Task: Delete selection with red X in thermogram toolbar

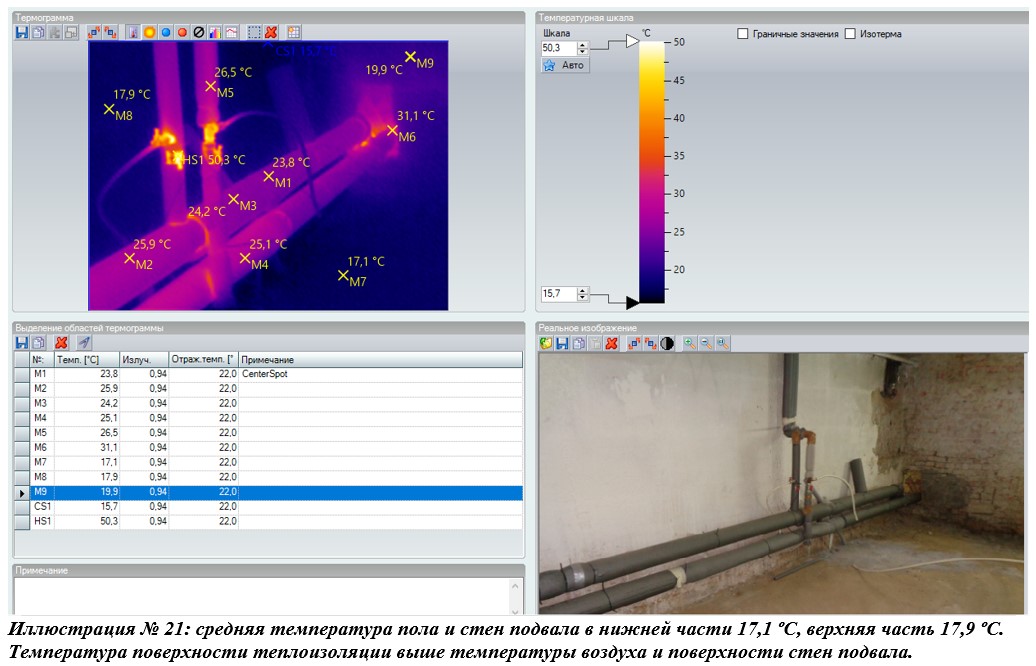Action: pyautogui.click(x=271, y=32)
